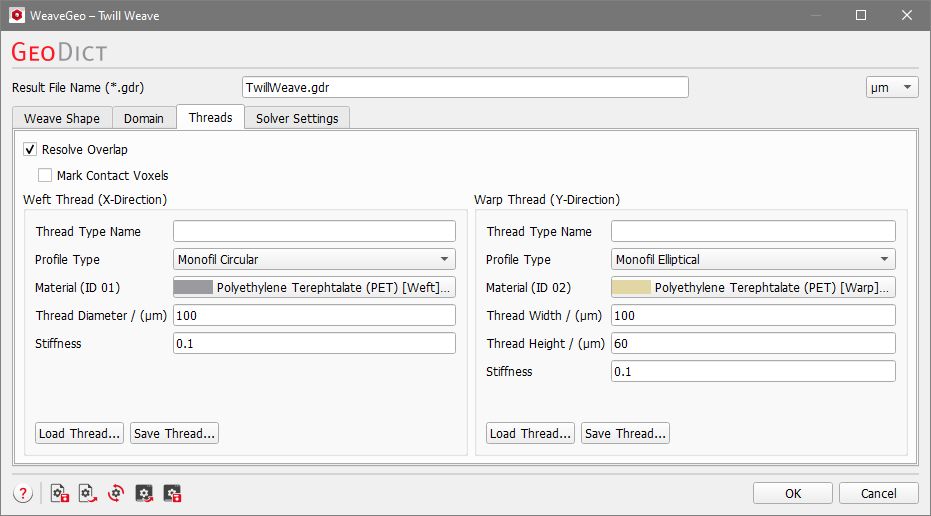Click Load Thread button for Weft thread
The image size is (931, 516).
click(x=80, y=433)
